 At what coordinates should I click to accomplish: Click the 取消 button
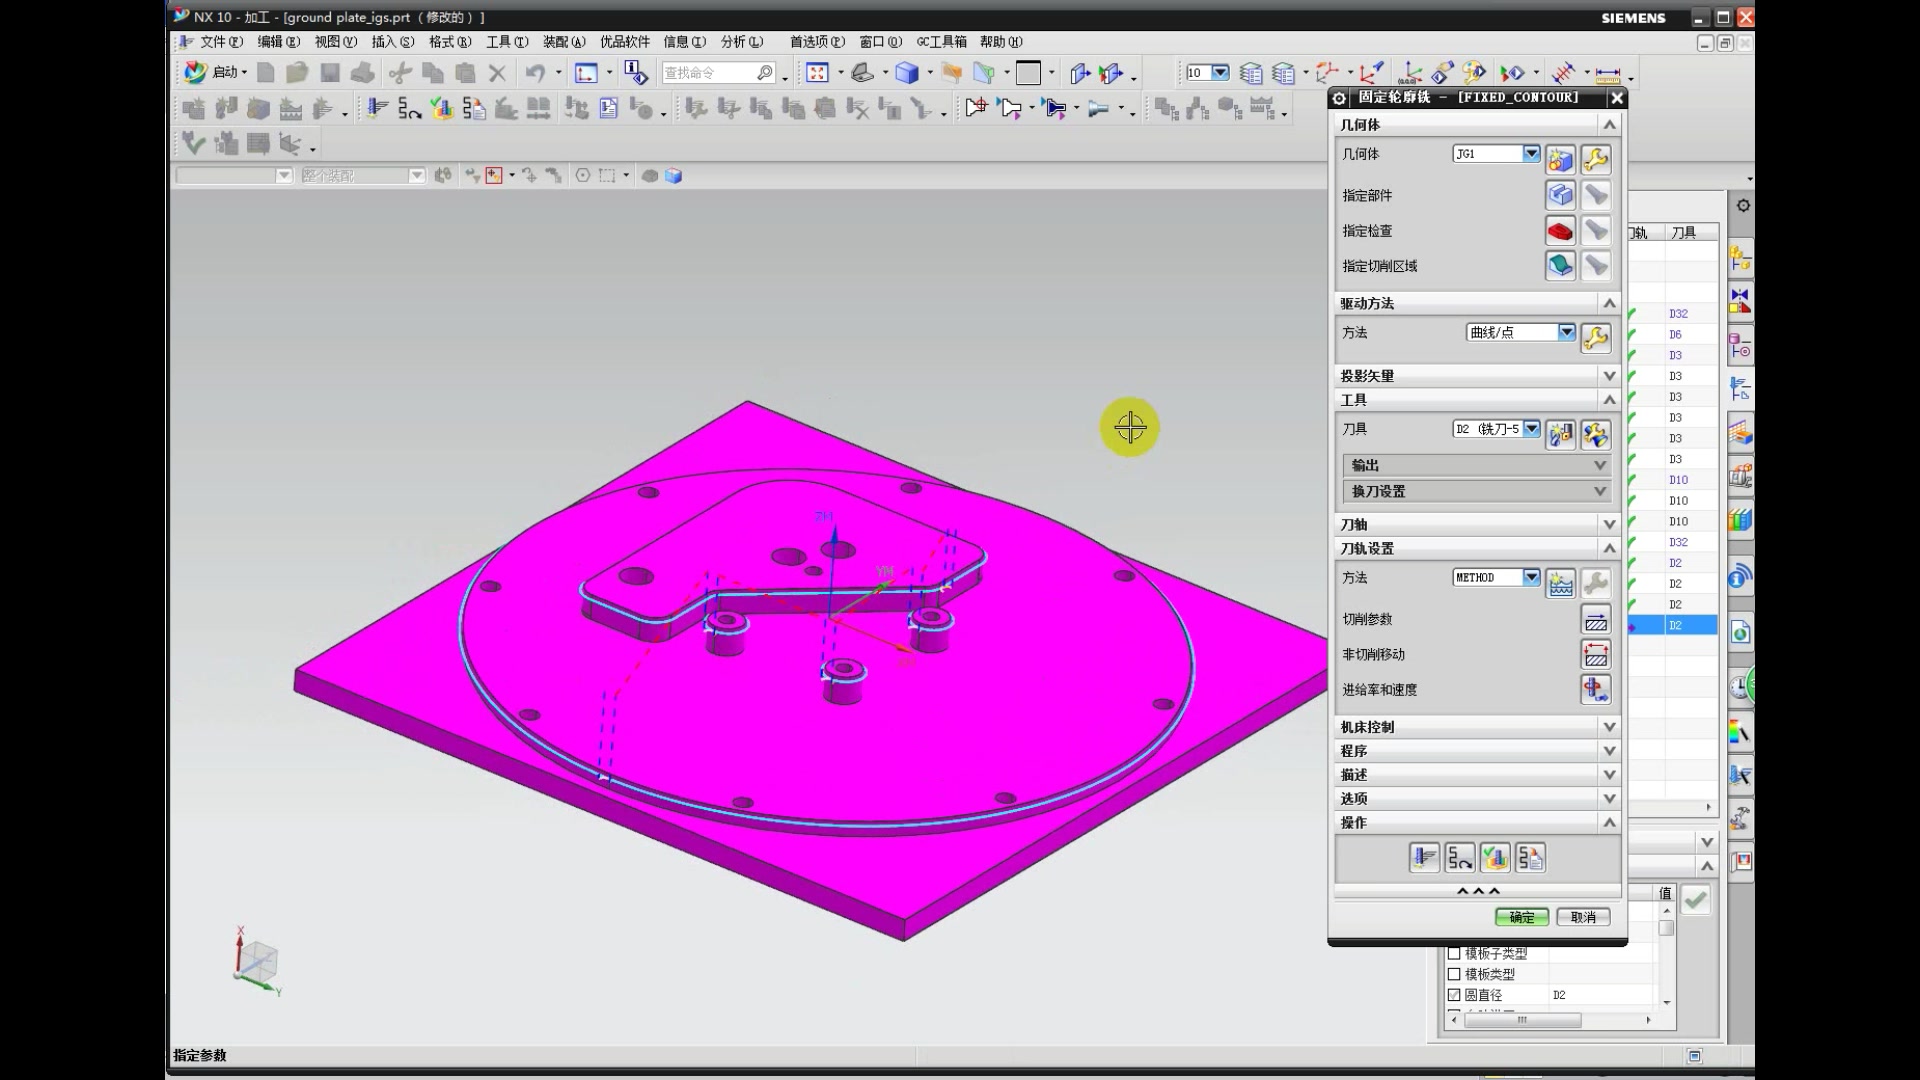click(x=1583, y=917)
